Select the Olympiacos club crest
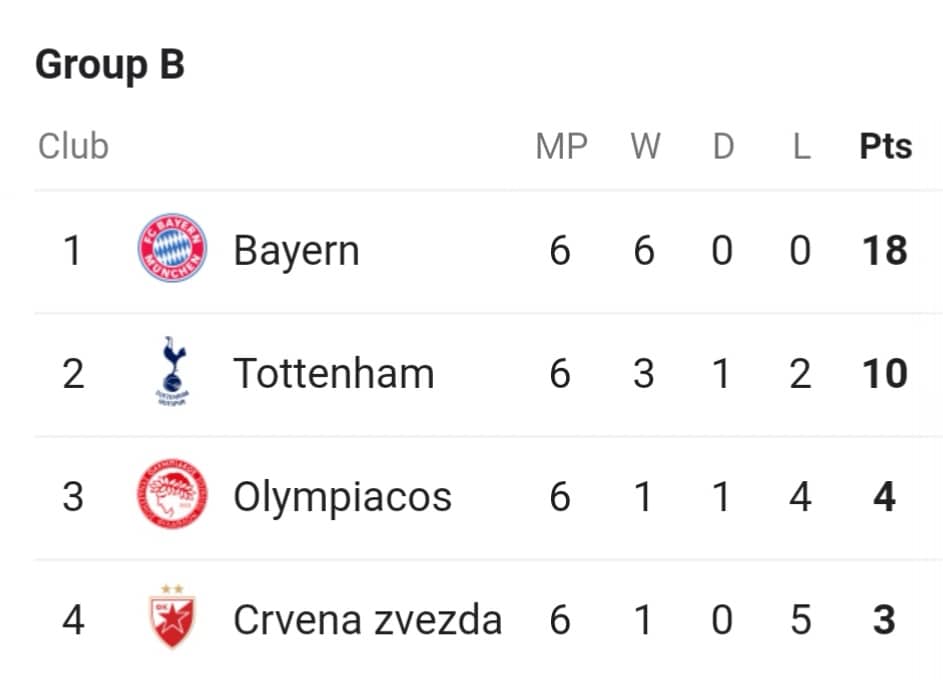Screen dimensions: 943x687 pos(172,494)
